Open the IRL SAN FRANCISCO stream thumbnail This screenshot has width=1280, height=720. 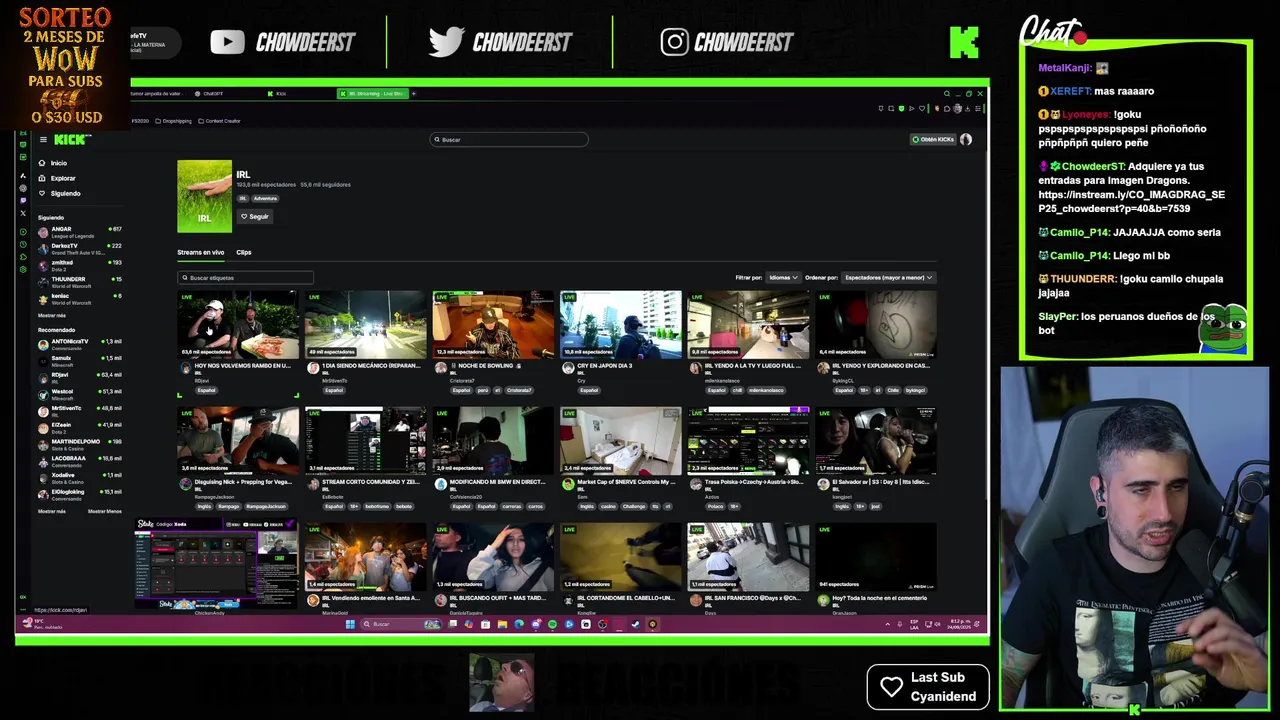[x=748, y=556]
